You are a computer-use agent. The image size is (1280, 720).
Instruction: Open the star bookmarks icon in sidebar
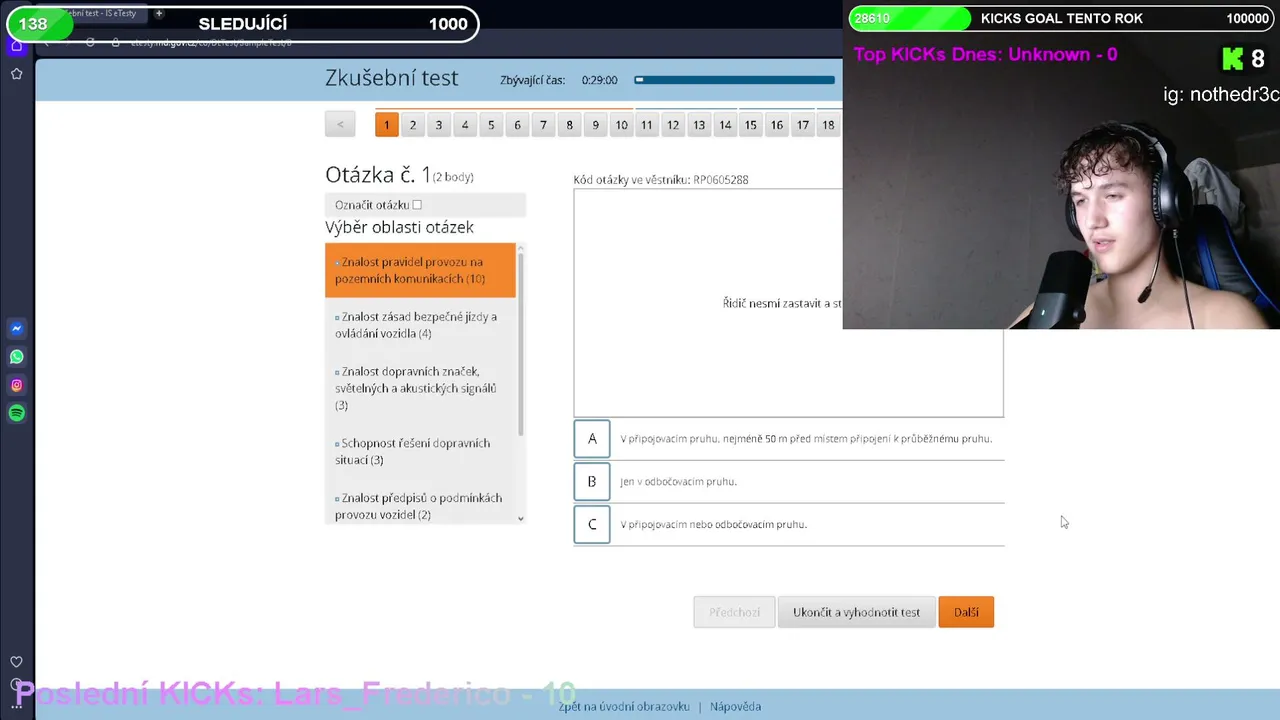coord(16,74)
